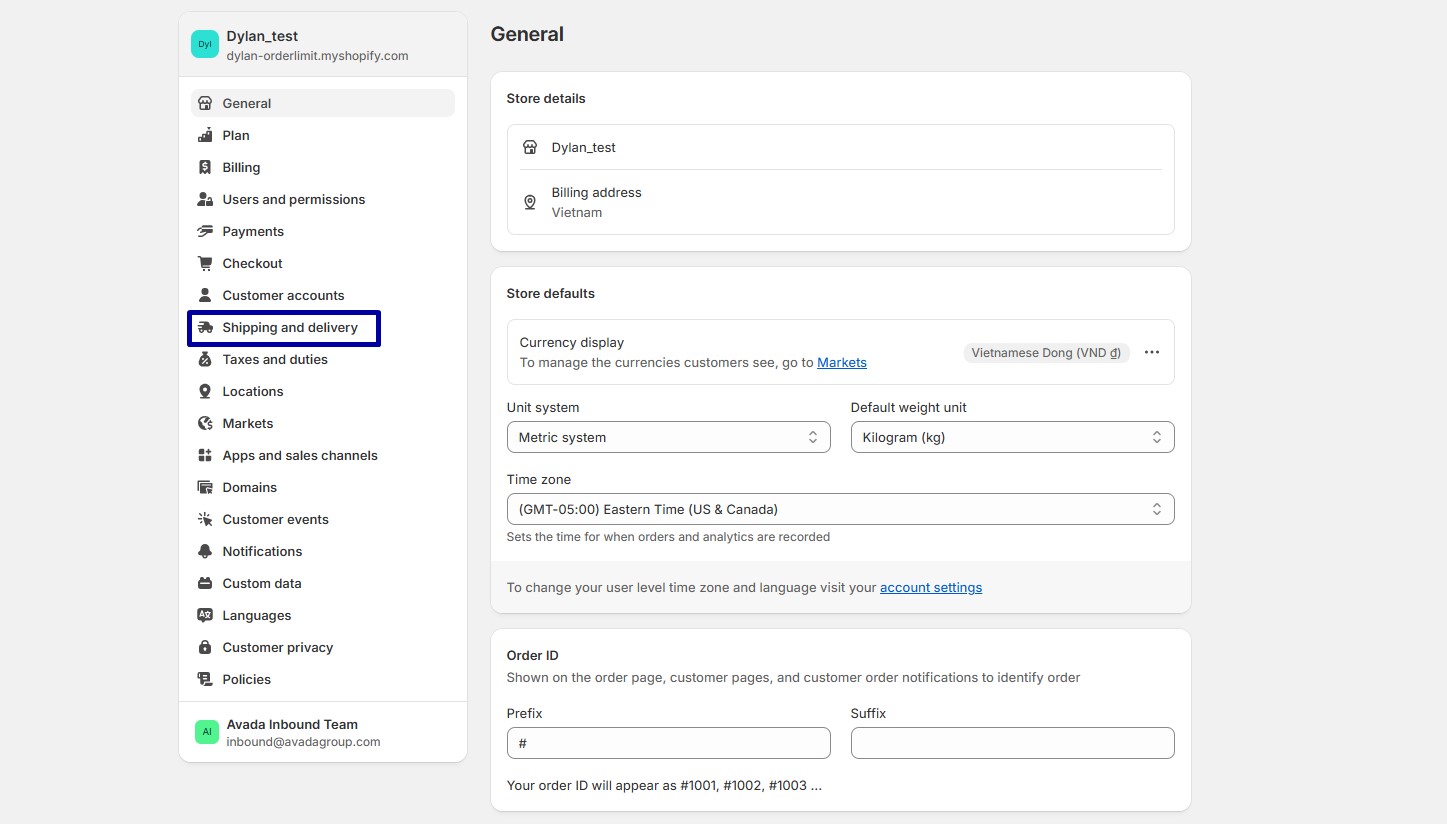Open the Avada Inbound Team account

(323, 732)
